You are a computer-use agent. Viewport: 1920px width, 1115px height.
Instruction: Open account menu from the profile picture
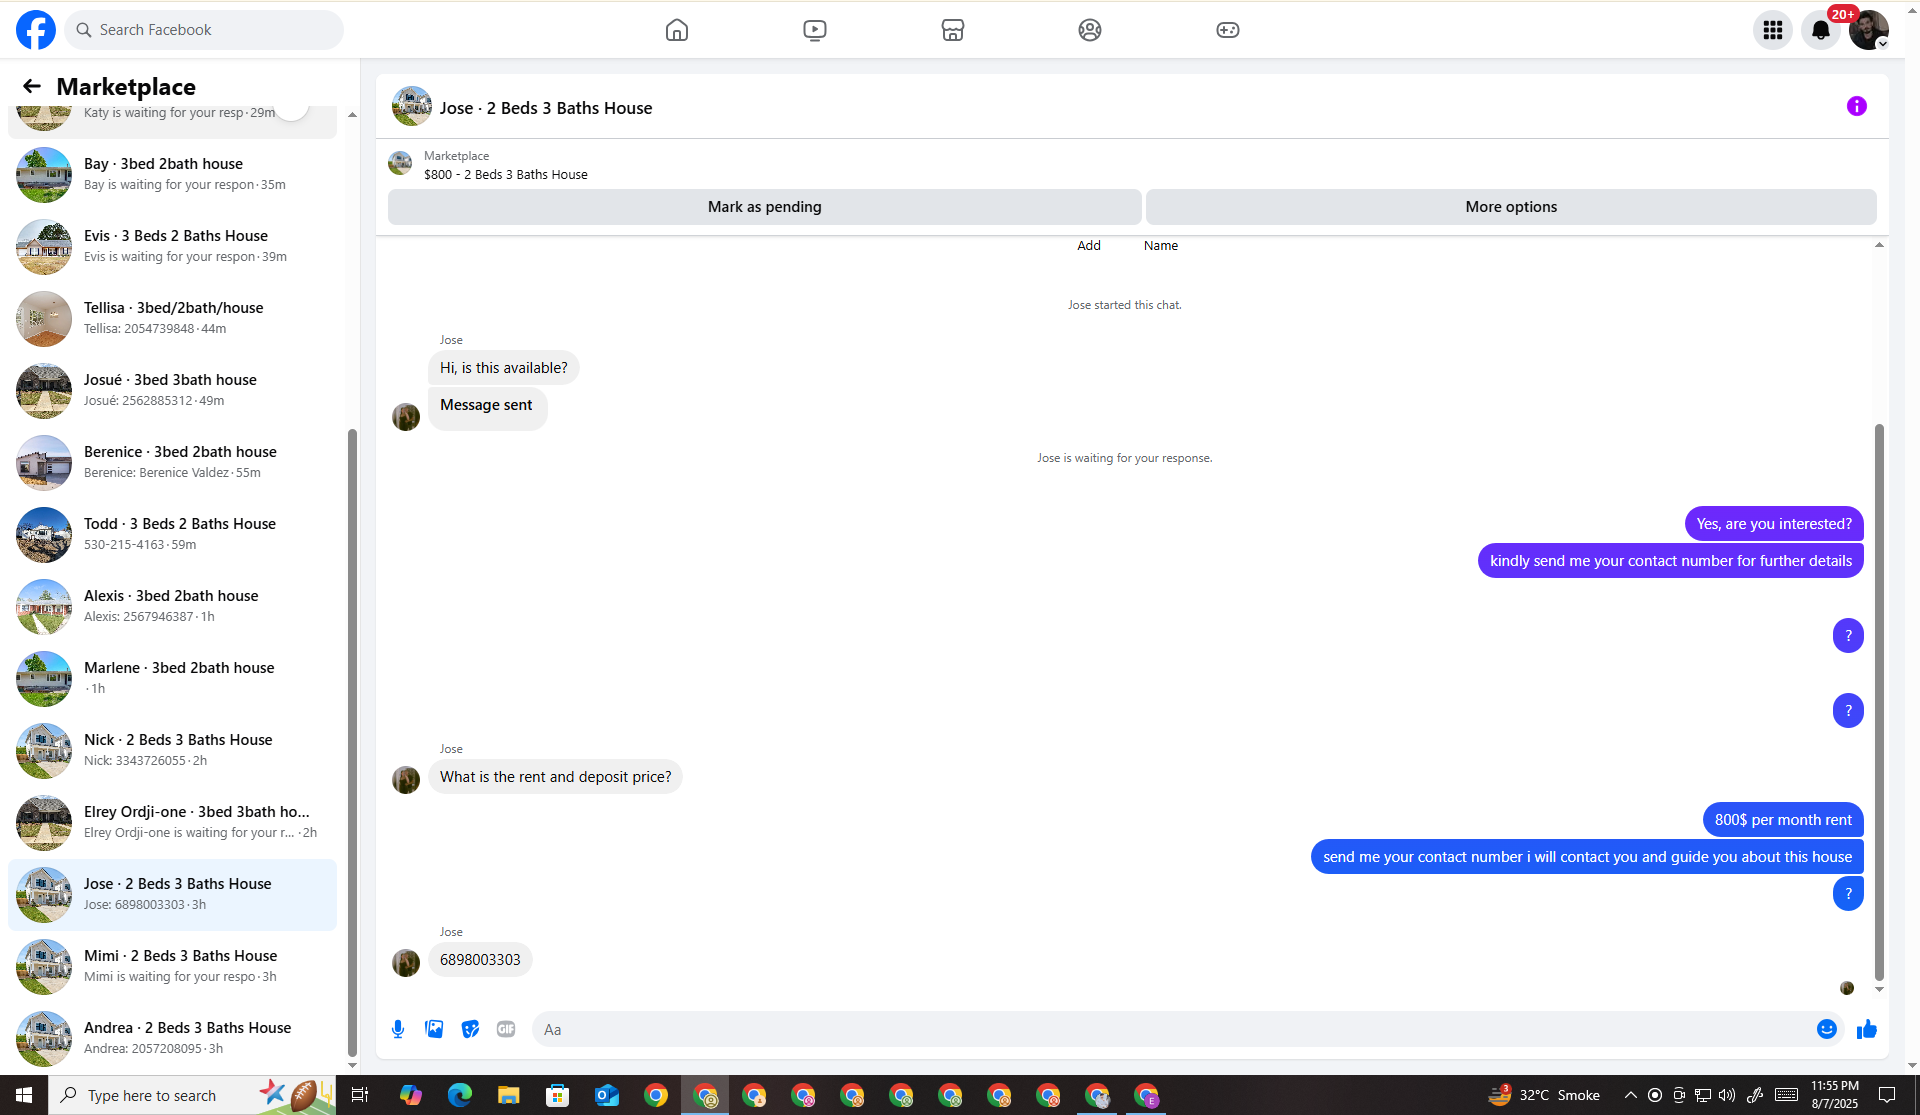[x=1868, y=30]
